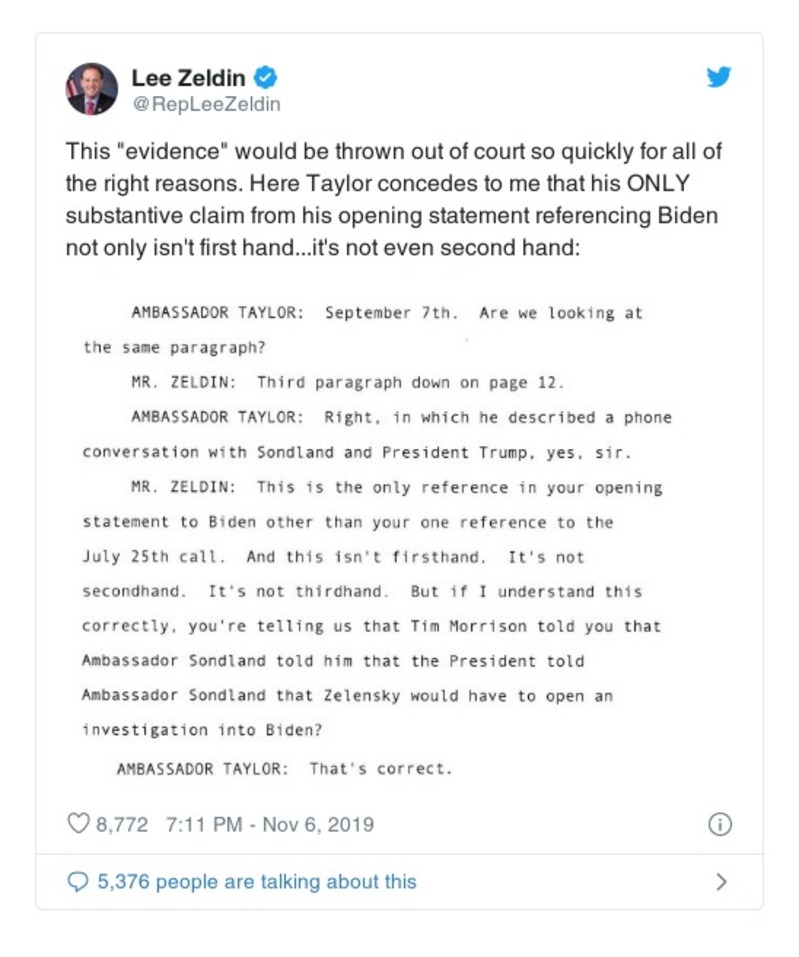799x957 pixels.
Task: Click the quoted word "evidence" in the tweet
Action: 160,153
